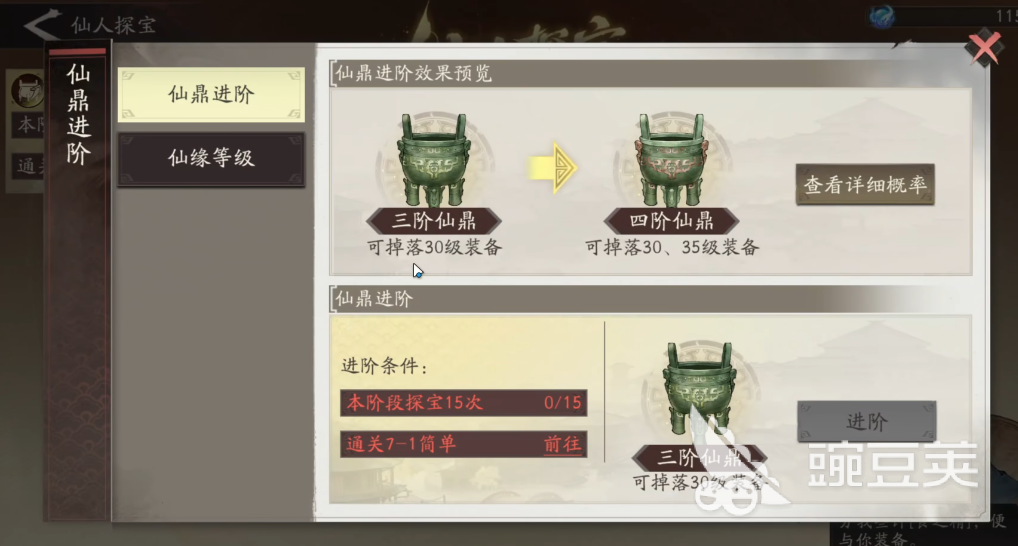Click the 四阶仙鼎 cauldron icon in the preview
Image resolution: width=1018 pixels, height=546 pixels.
(671, 160)
